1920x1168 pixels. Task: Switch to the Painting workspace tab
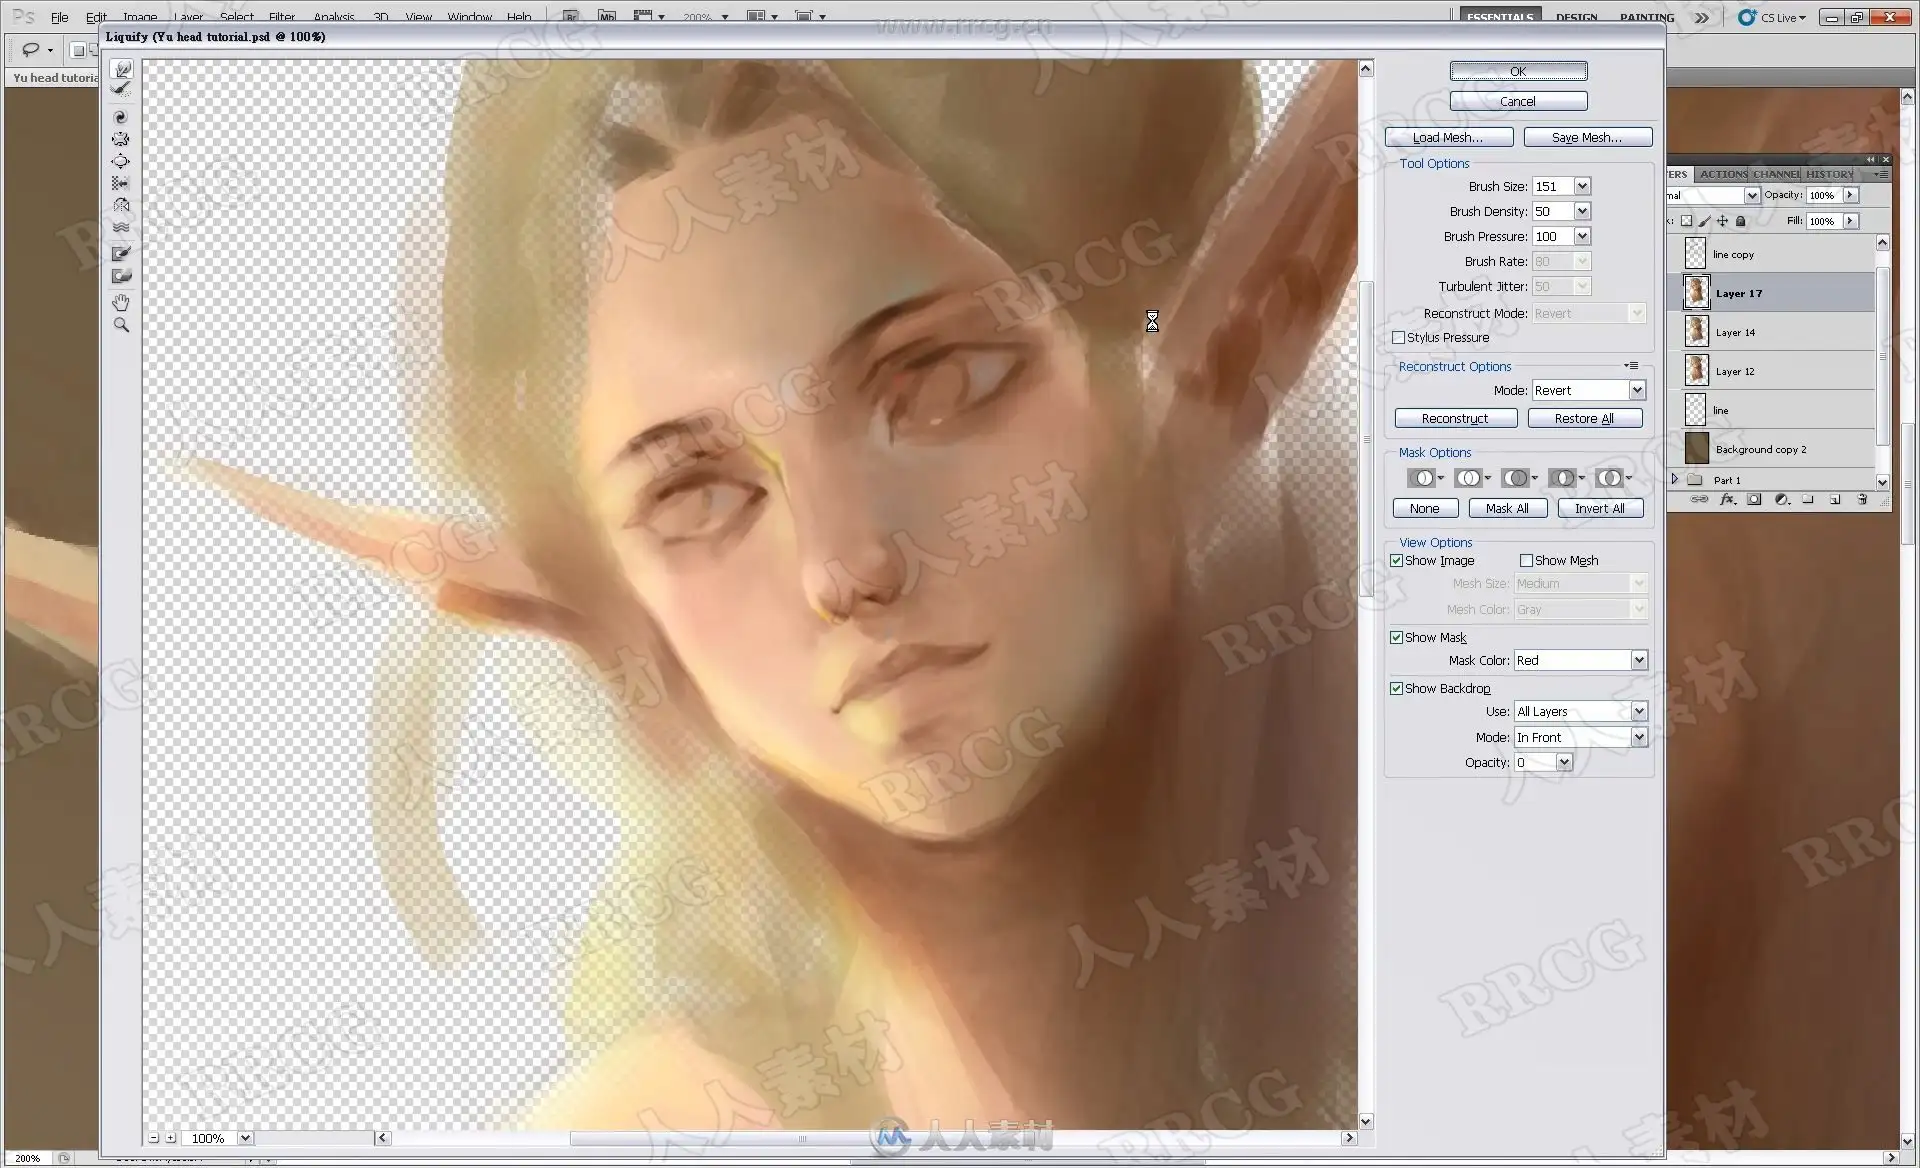[x=1646, y=17]
